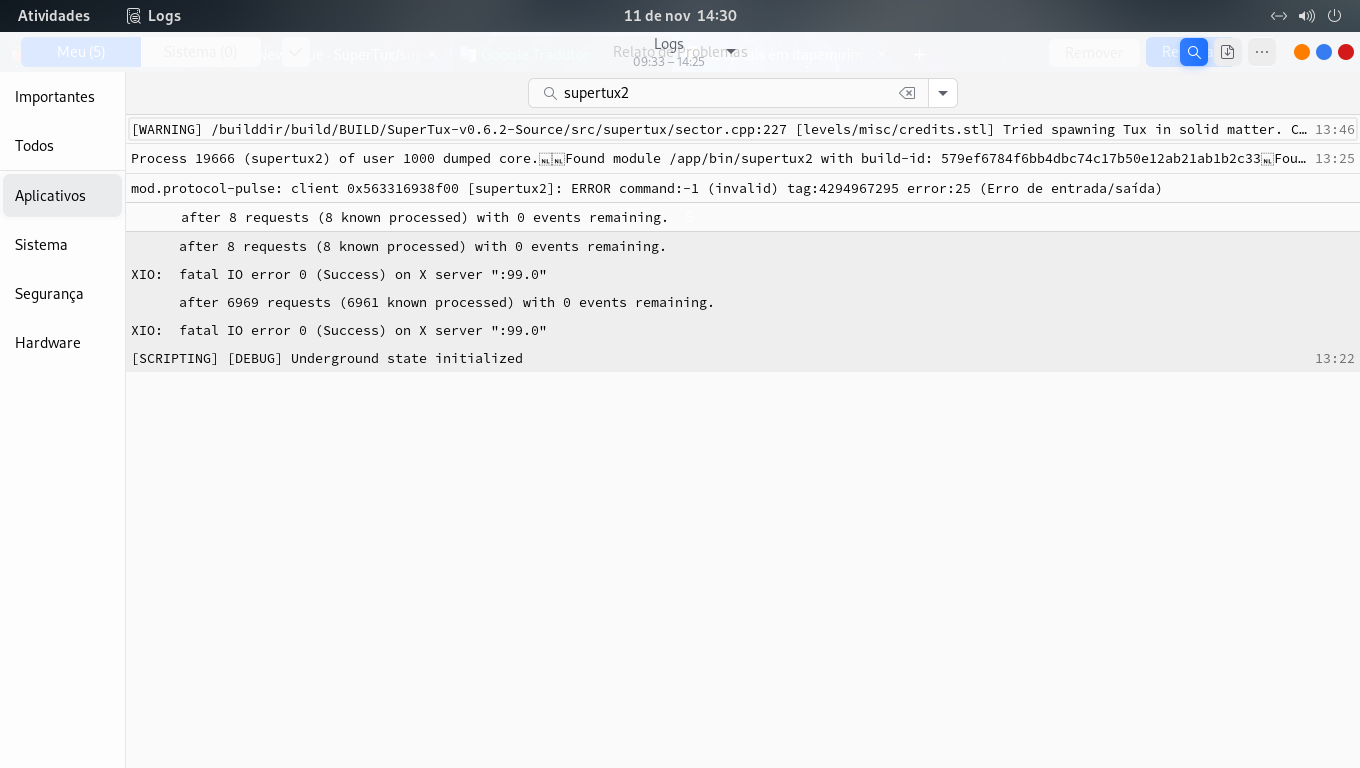Click the 13:25 timestamp
The image size is (1360, 768).
pyautogui.click(x=1335, y=159)
